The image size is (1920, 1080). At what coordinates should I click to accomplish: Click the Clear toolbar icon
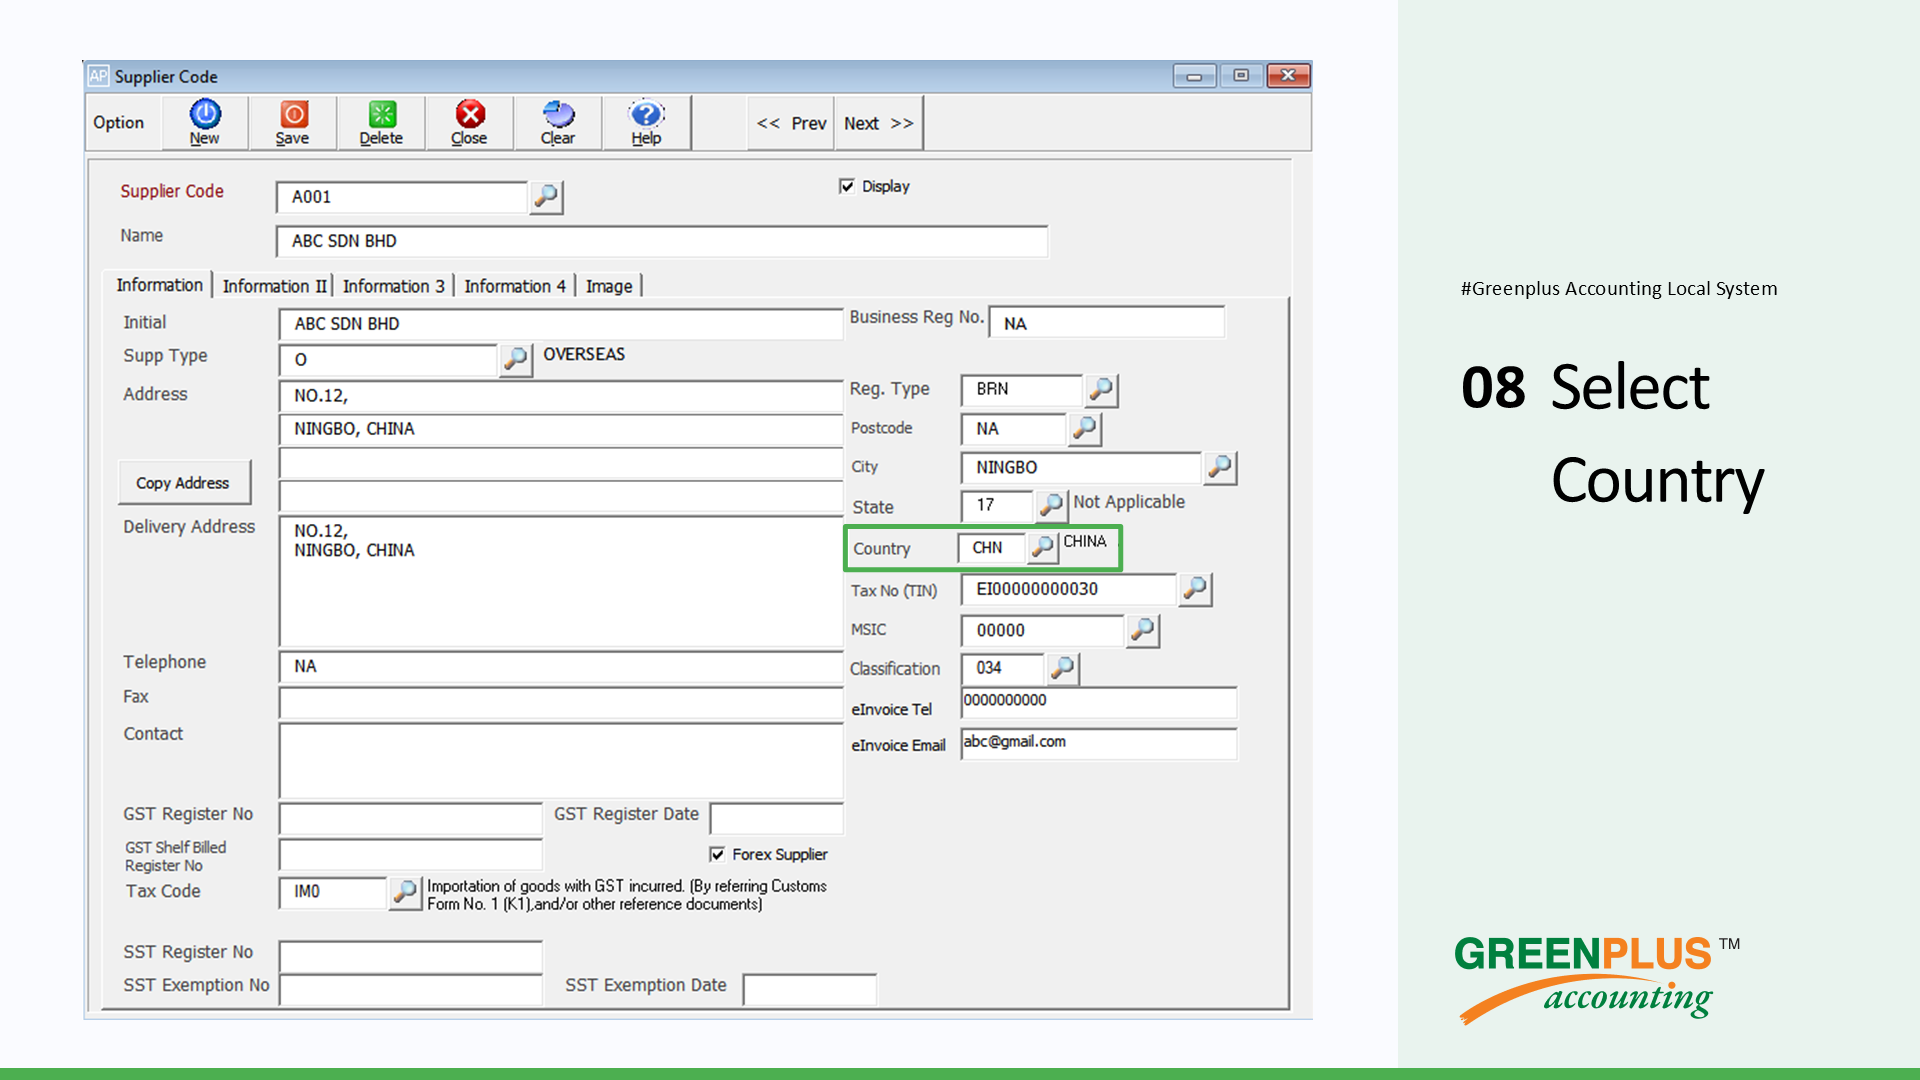[558, 123]
